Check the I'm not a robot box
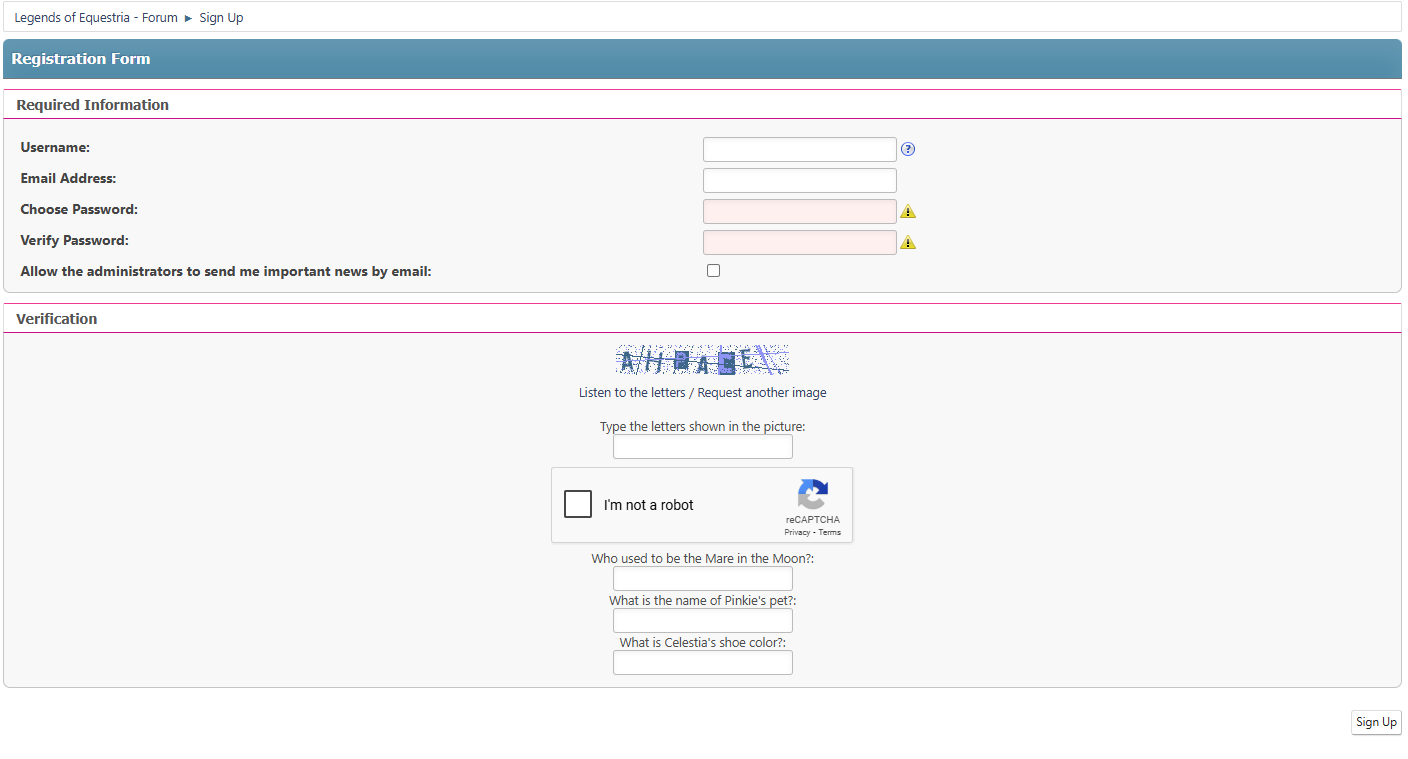The width and height of the screenshot is (1408, 759). click(578, 504)
